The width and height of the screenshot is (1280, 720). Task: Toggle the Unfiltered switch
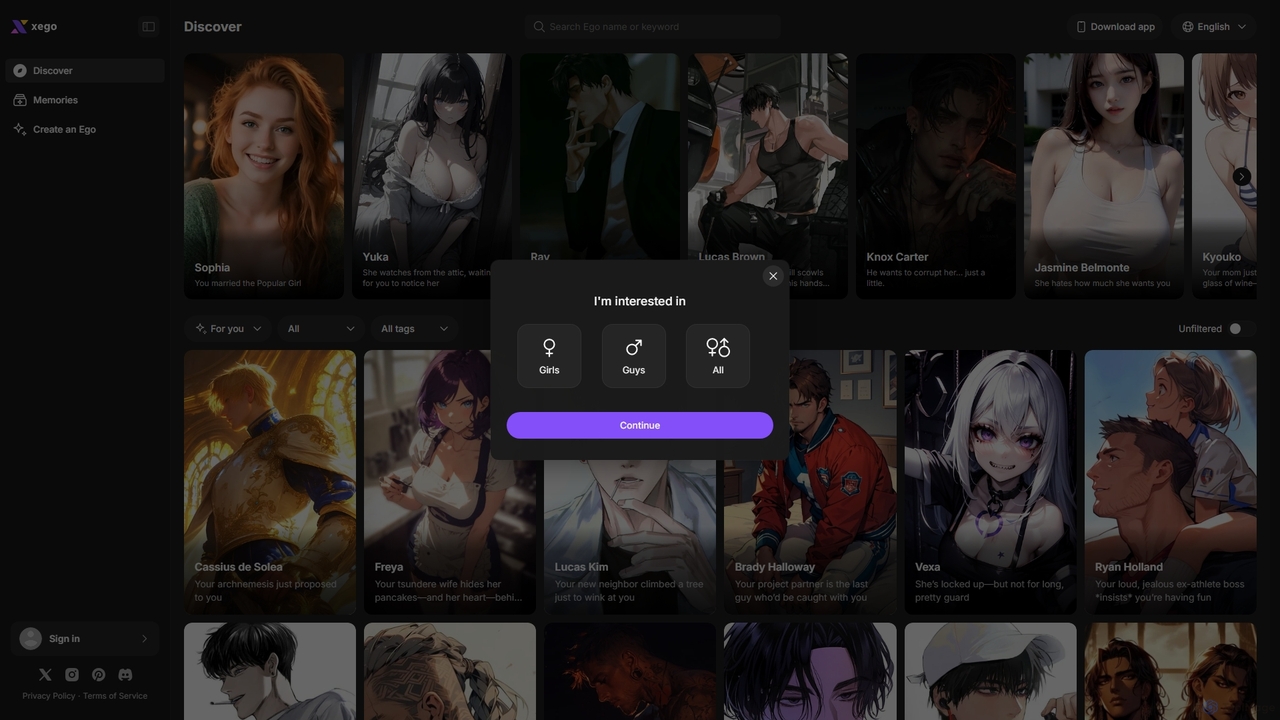click(1240, 329)
